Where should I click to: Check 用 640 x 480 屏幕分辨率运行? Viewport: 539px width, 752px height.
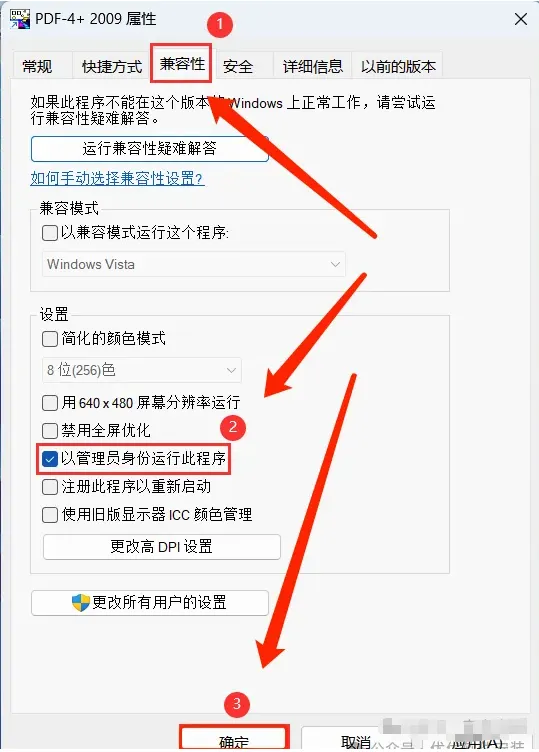point(50,403)
